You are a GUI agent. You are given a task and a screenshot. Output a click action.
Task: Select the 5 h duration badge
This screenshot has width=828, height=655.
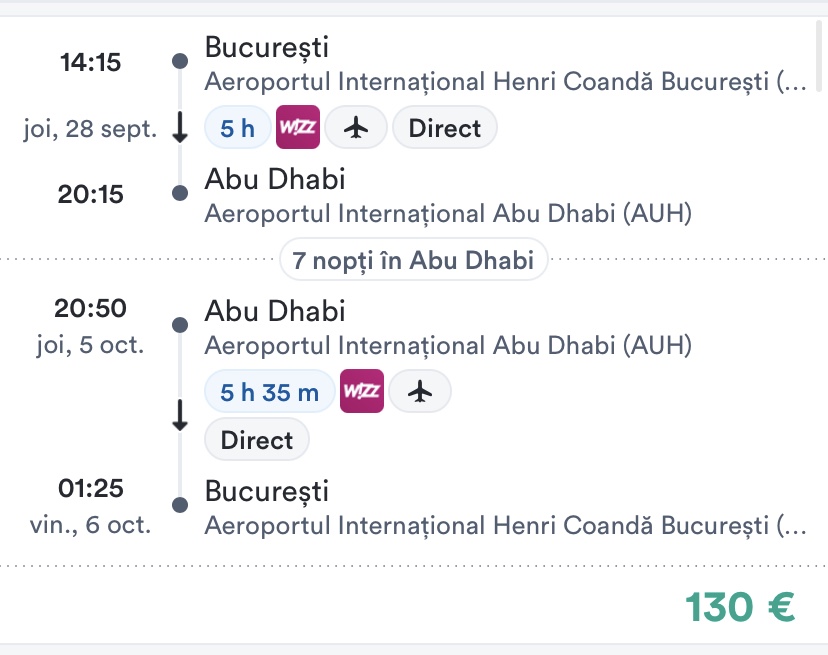(238, 128)
